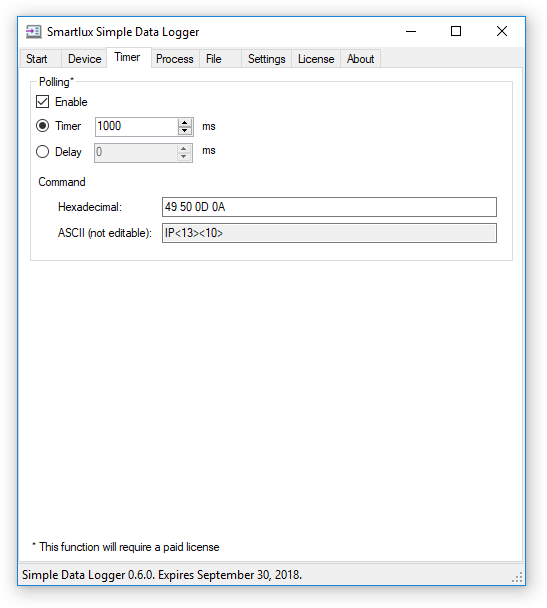
Task: Switch to the Settings tab
Action: pyautogui.click(x=267, y=59)
